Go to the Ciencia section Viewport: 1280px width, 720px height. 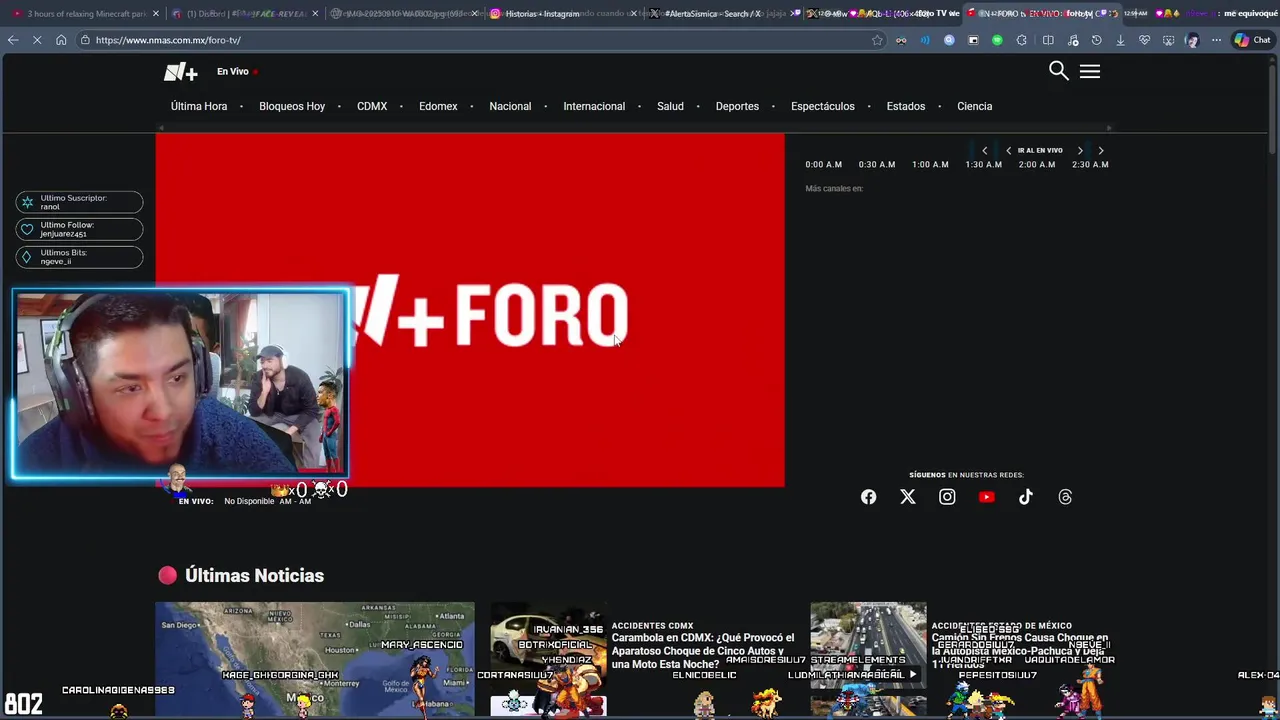click(x=974, y=106)
